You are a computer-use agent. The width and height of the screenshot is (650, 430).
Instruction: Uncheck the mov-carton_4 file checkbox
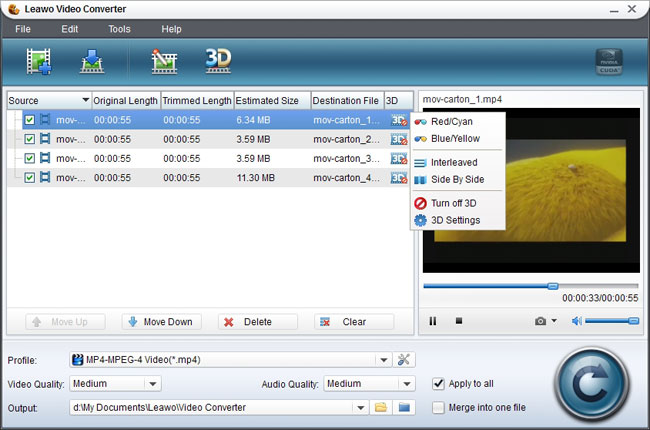click(29, 177)
